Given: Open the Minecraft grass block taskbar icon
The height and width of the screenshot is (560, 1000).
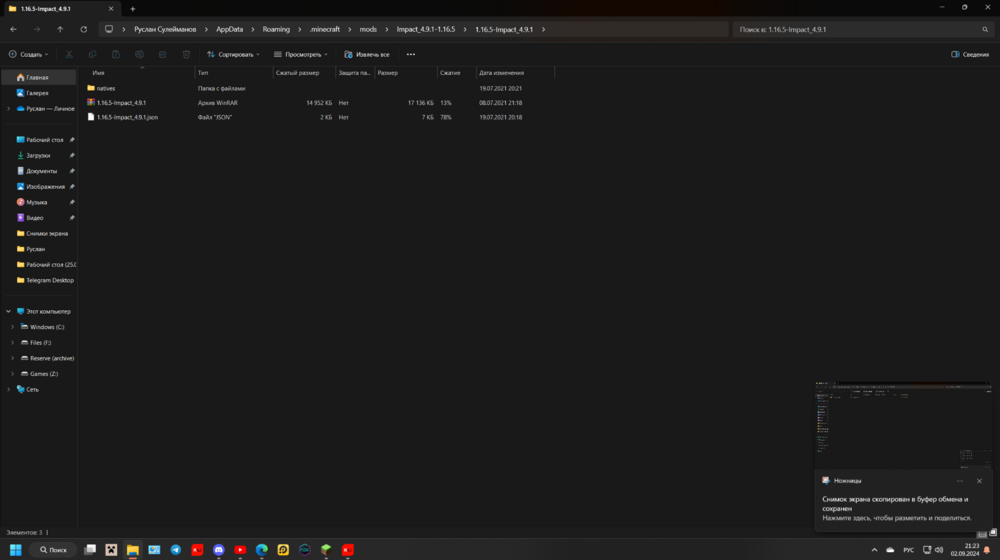Looking at the screenshot, I should [326, 550].
